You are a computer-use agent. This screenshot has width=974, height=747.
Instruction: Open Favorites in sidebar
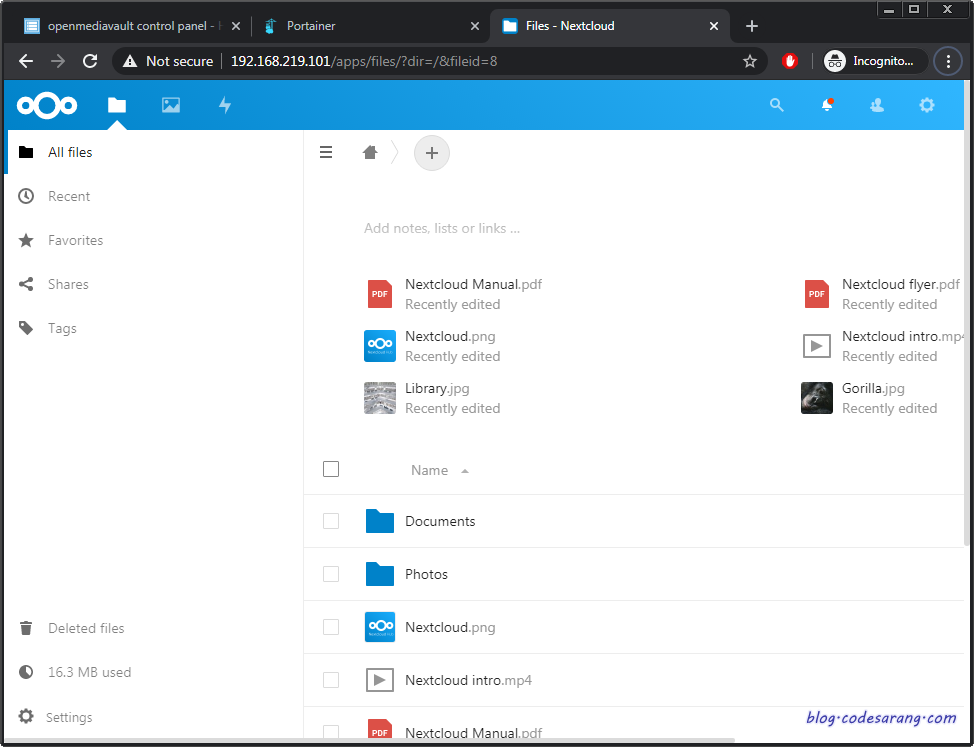(154, 240)
